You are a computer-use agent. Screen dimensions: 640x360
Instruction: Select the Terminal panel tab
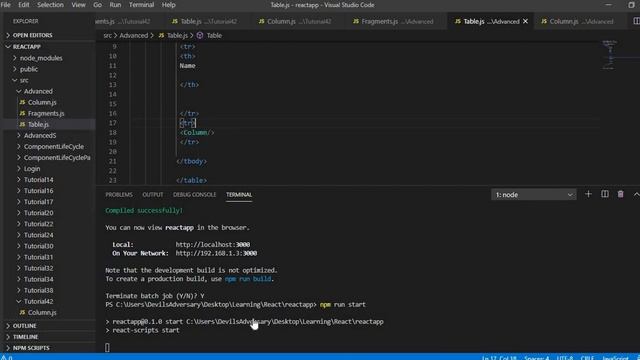[239, 195]
